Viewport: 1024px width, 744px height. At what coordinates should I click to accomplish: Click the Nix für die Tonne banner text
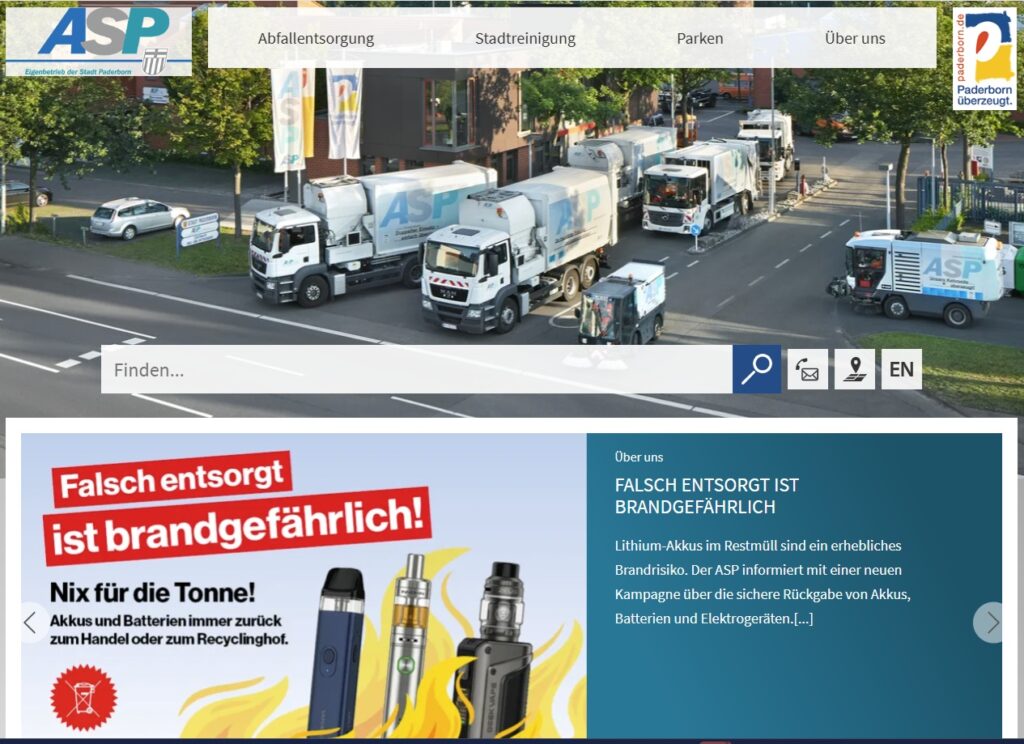153,593
